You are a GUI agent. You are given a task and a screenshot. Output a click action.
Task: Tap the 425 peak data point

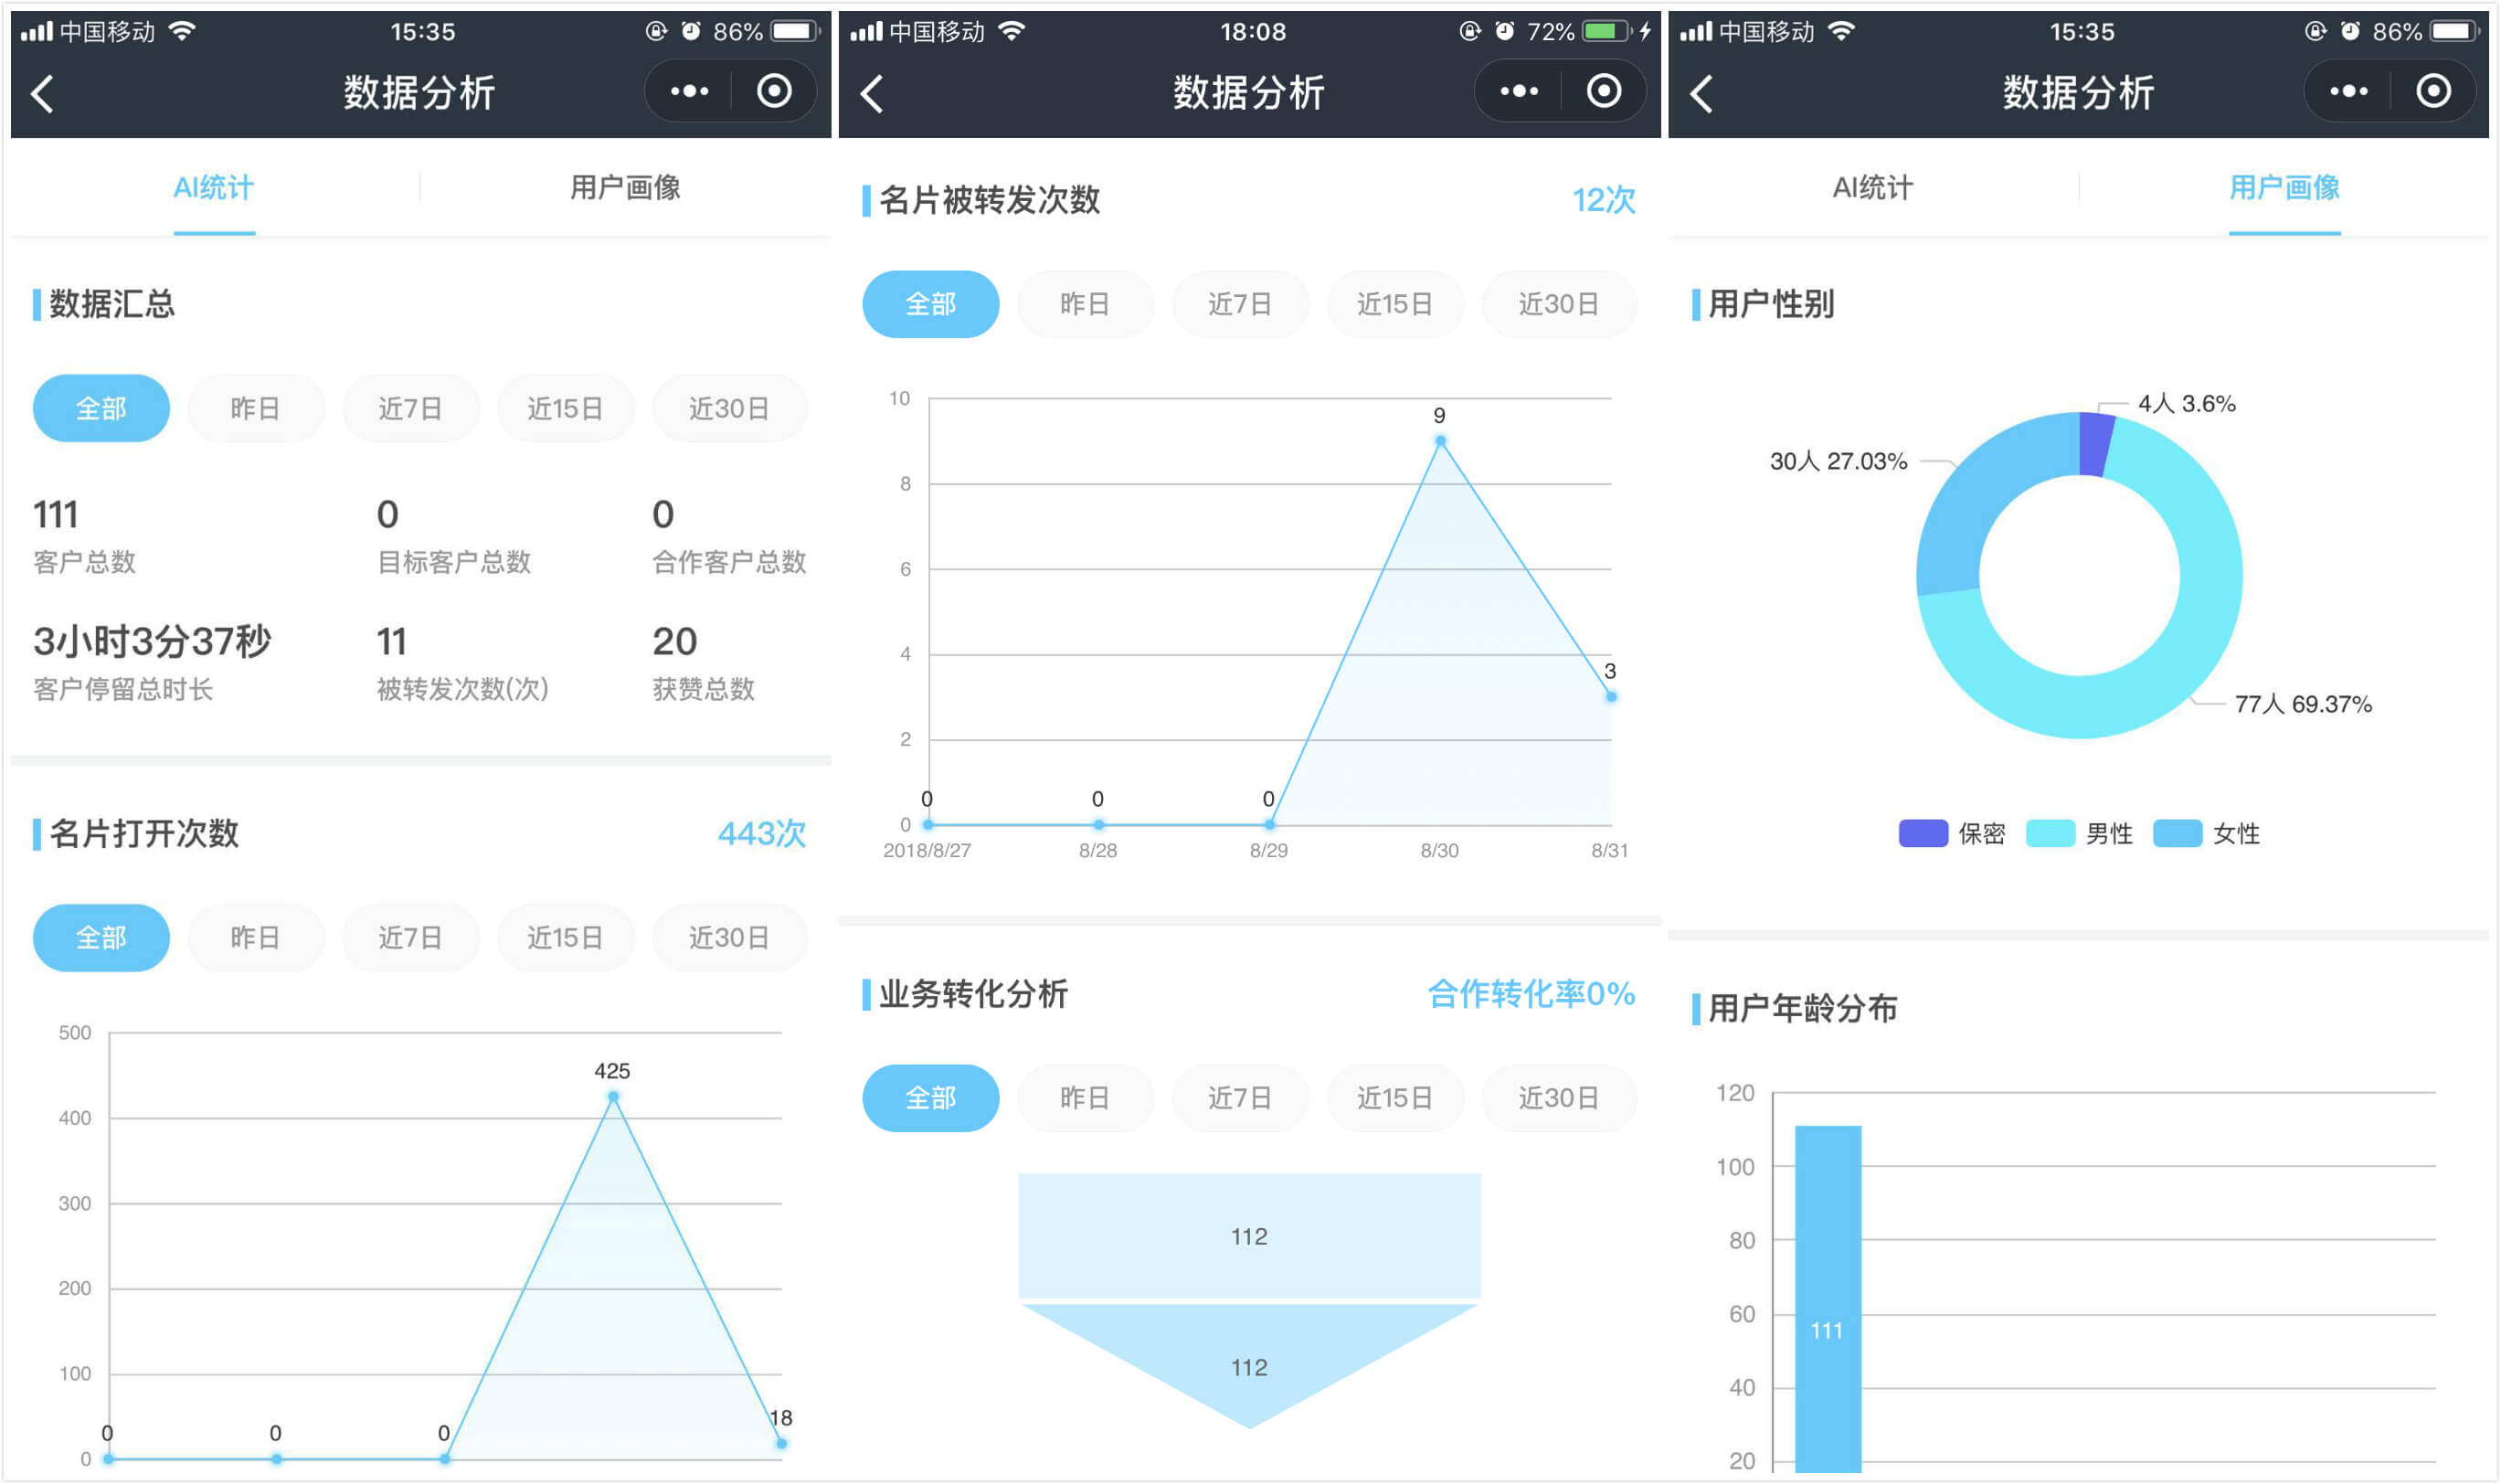point(613,1097)
